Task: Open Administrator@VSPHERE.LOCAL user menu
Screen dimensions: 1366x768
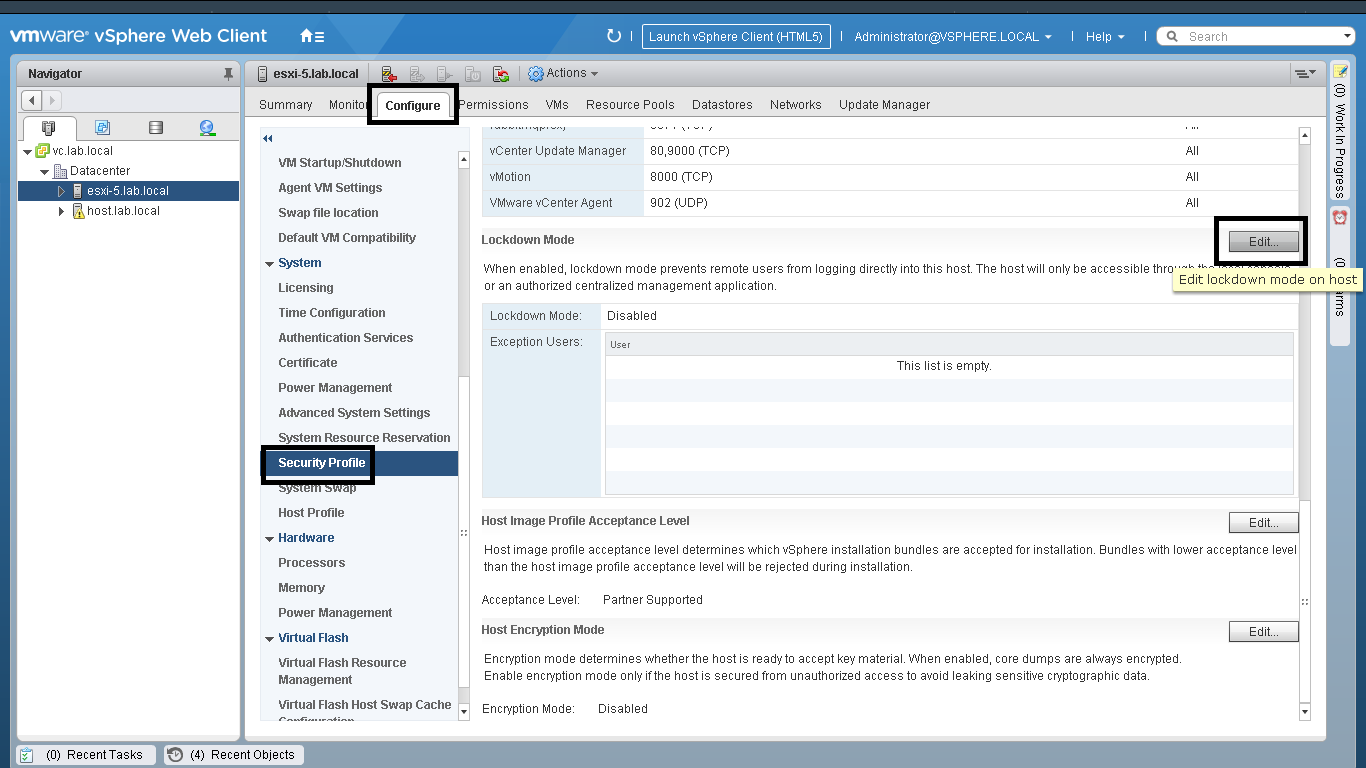Action: (952, 37)
